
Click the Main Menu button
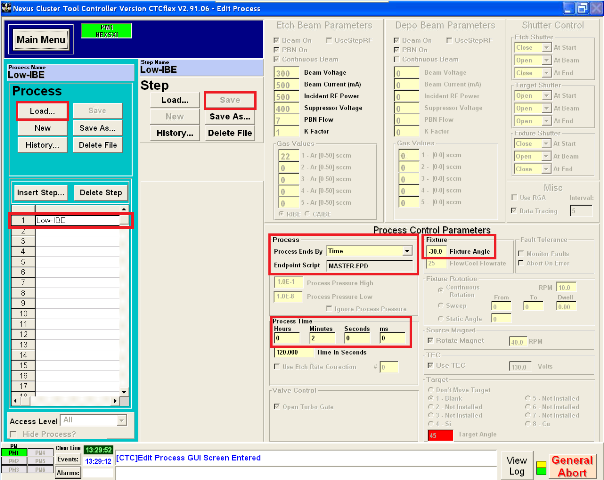pos(41,40)
